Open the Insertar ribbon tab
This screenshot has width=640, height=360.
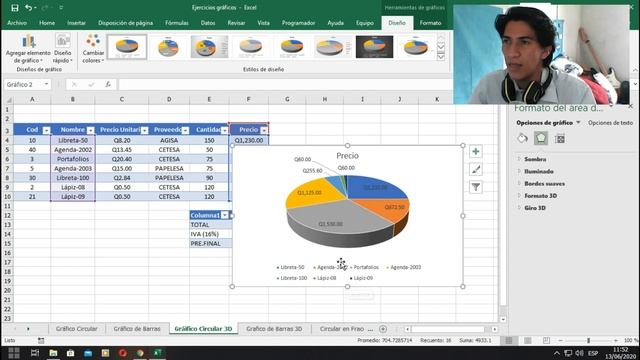tap(76, 23)
